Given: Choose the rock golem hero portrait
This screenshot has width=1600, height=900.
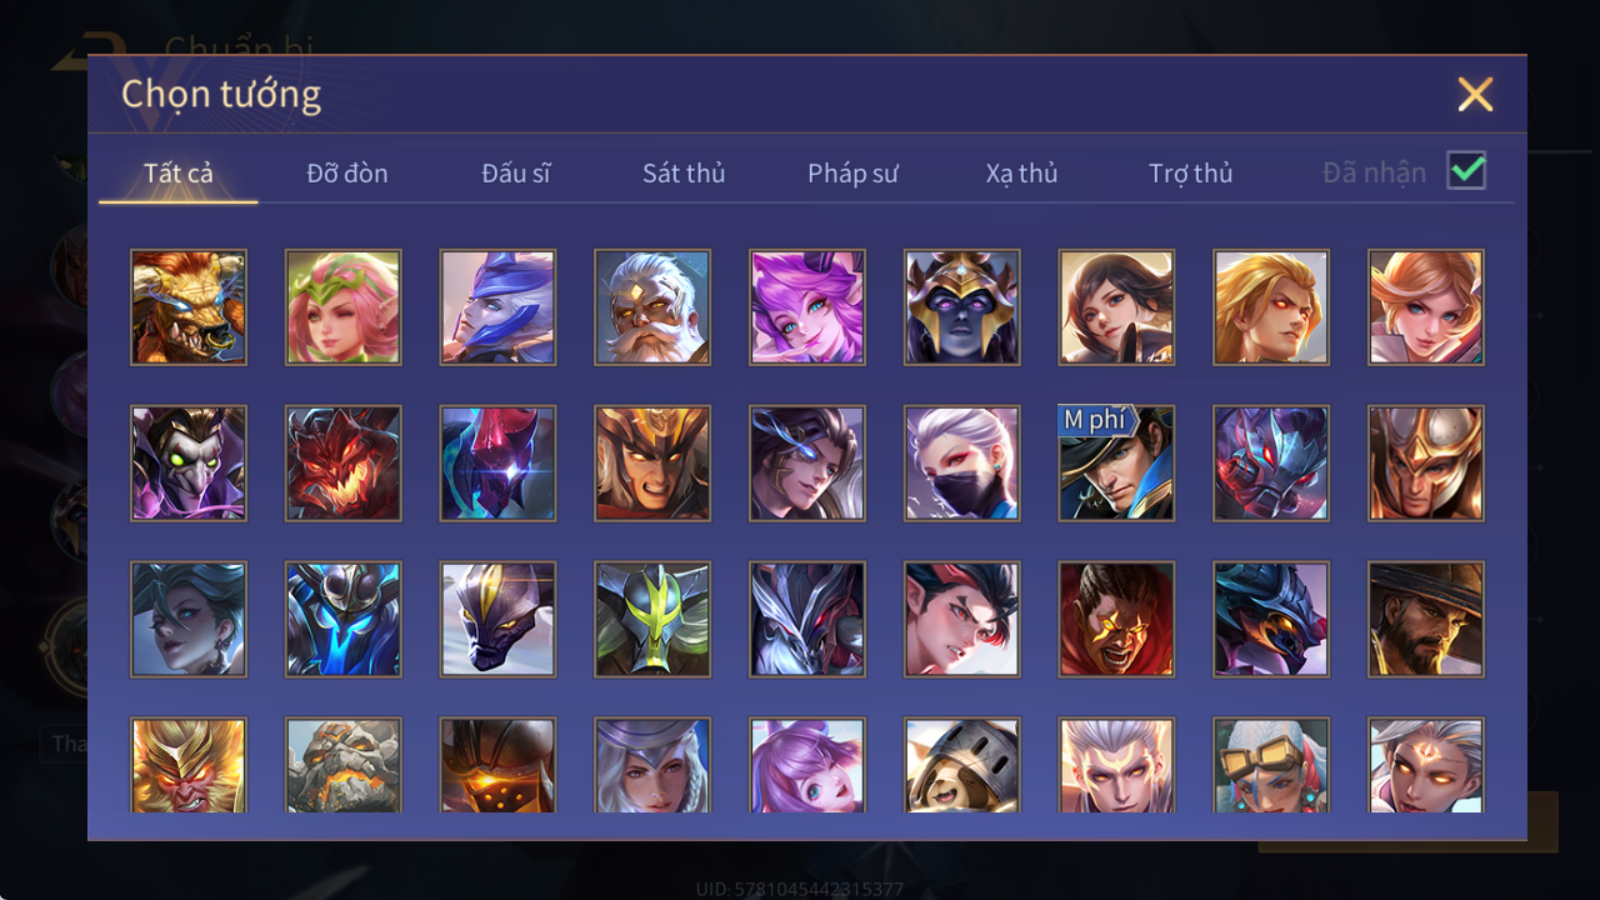Looking at the screenshot, I should (343, 765).
